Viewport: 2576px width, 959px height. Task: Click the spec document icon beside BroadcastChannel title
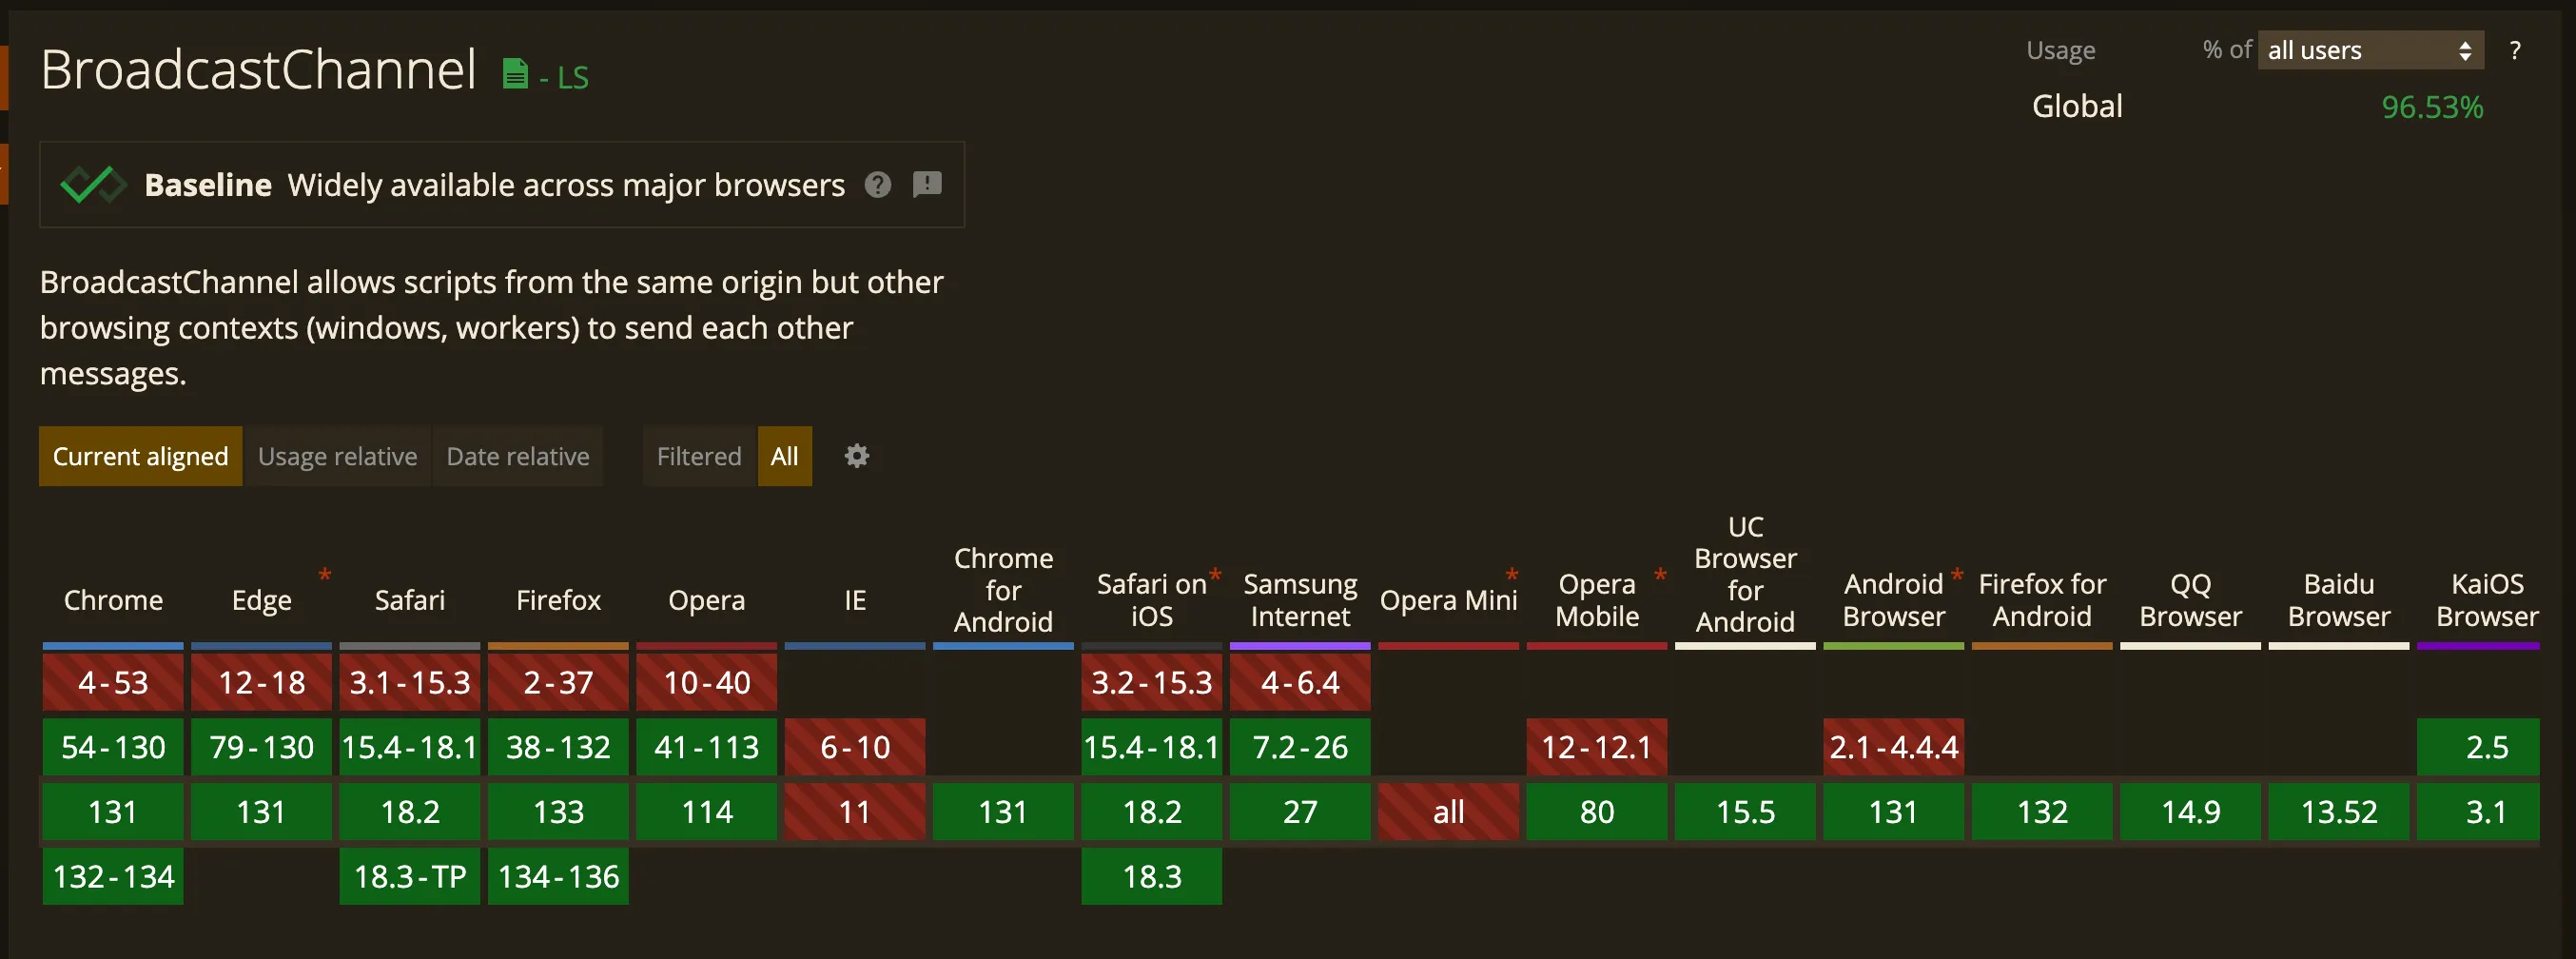pyautogui.click(x=514, y=74)
